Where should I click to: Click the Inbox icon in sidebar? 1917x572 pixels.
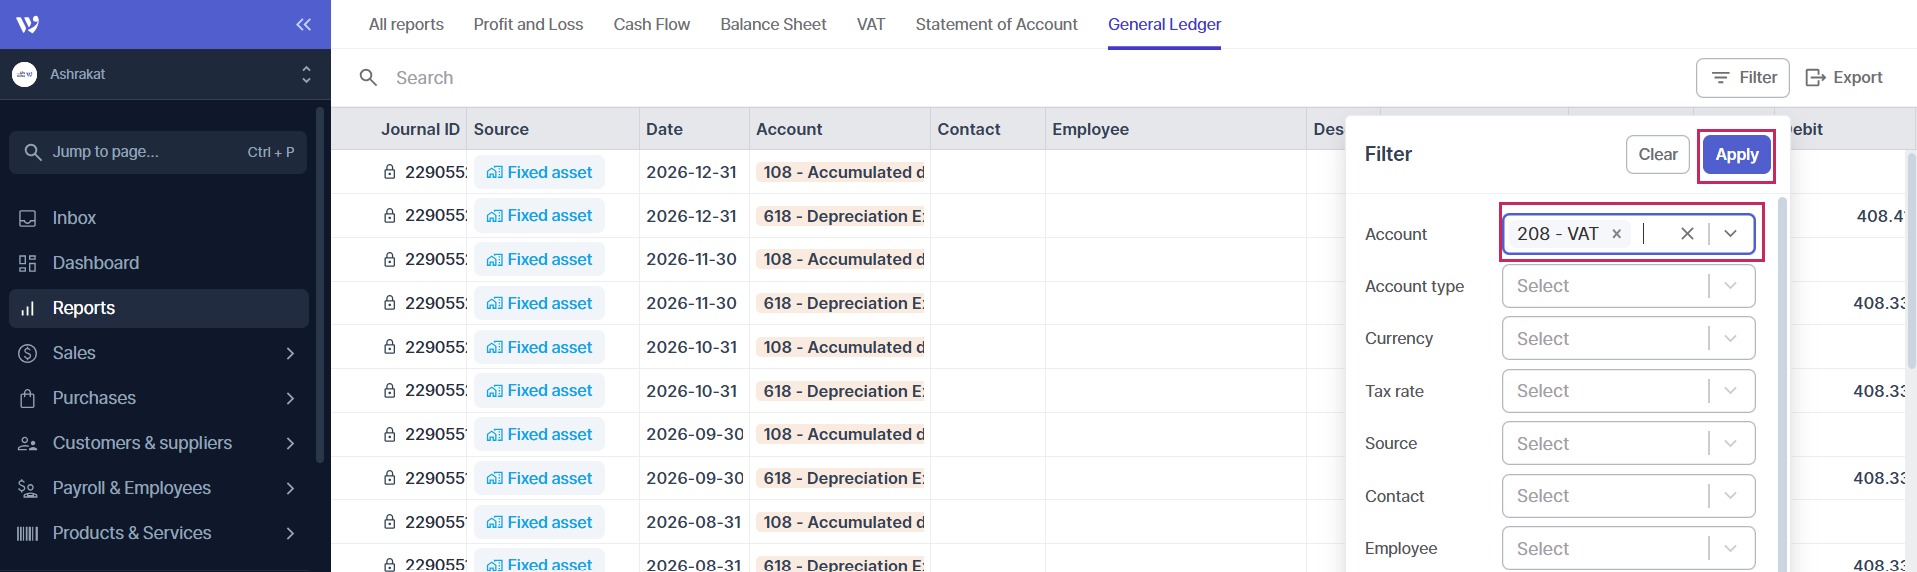click(28, 218)
